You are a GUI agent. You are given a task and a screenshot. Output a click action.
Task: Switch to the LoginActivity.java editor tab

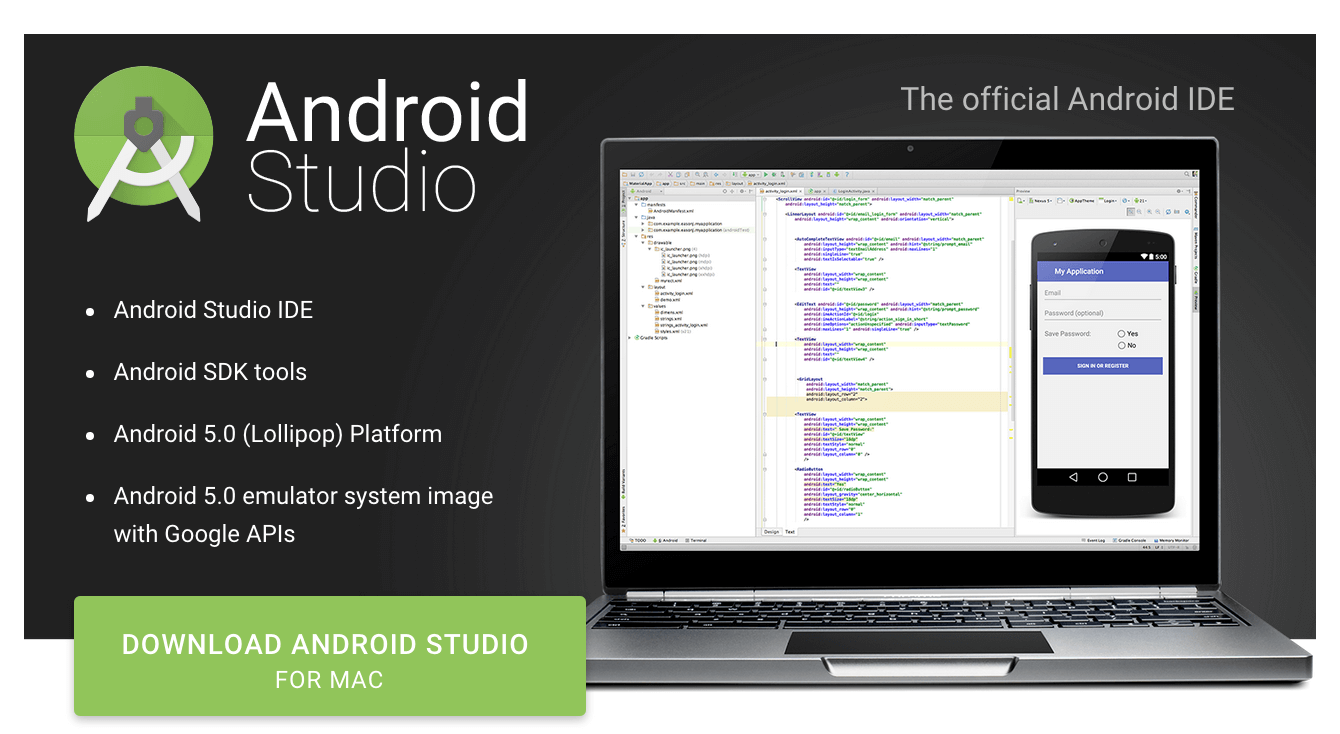[854, 191]
